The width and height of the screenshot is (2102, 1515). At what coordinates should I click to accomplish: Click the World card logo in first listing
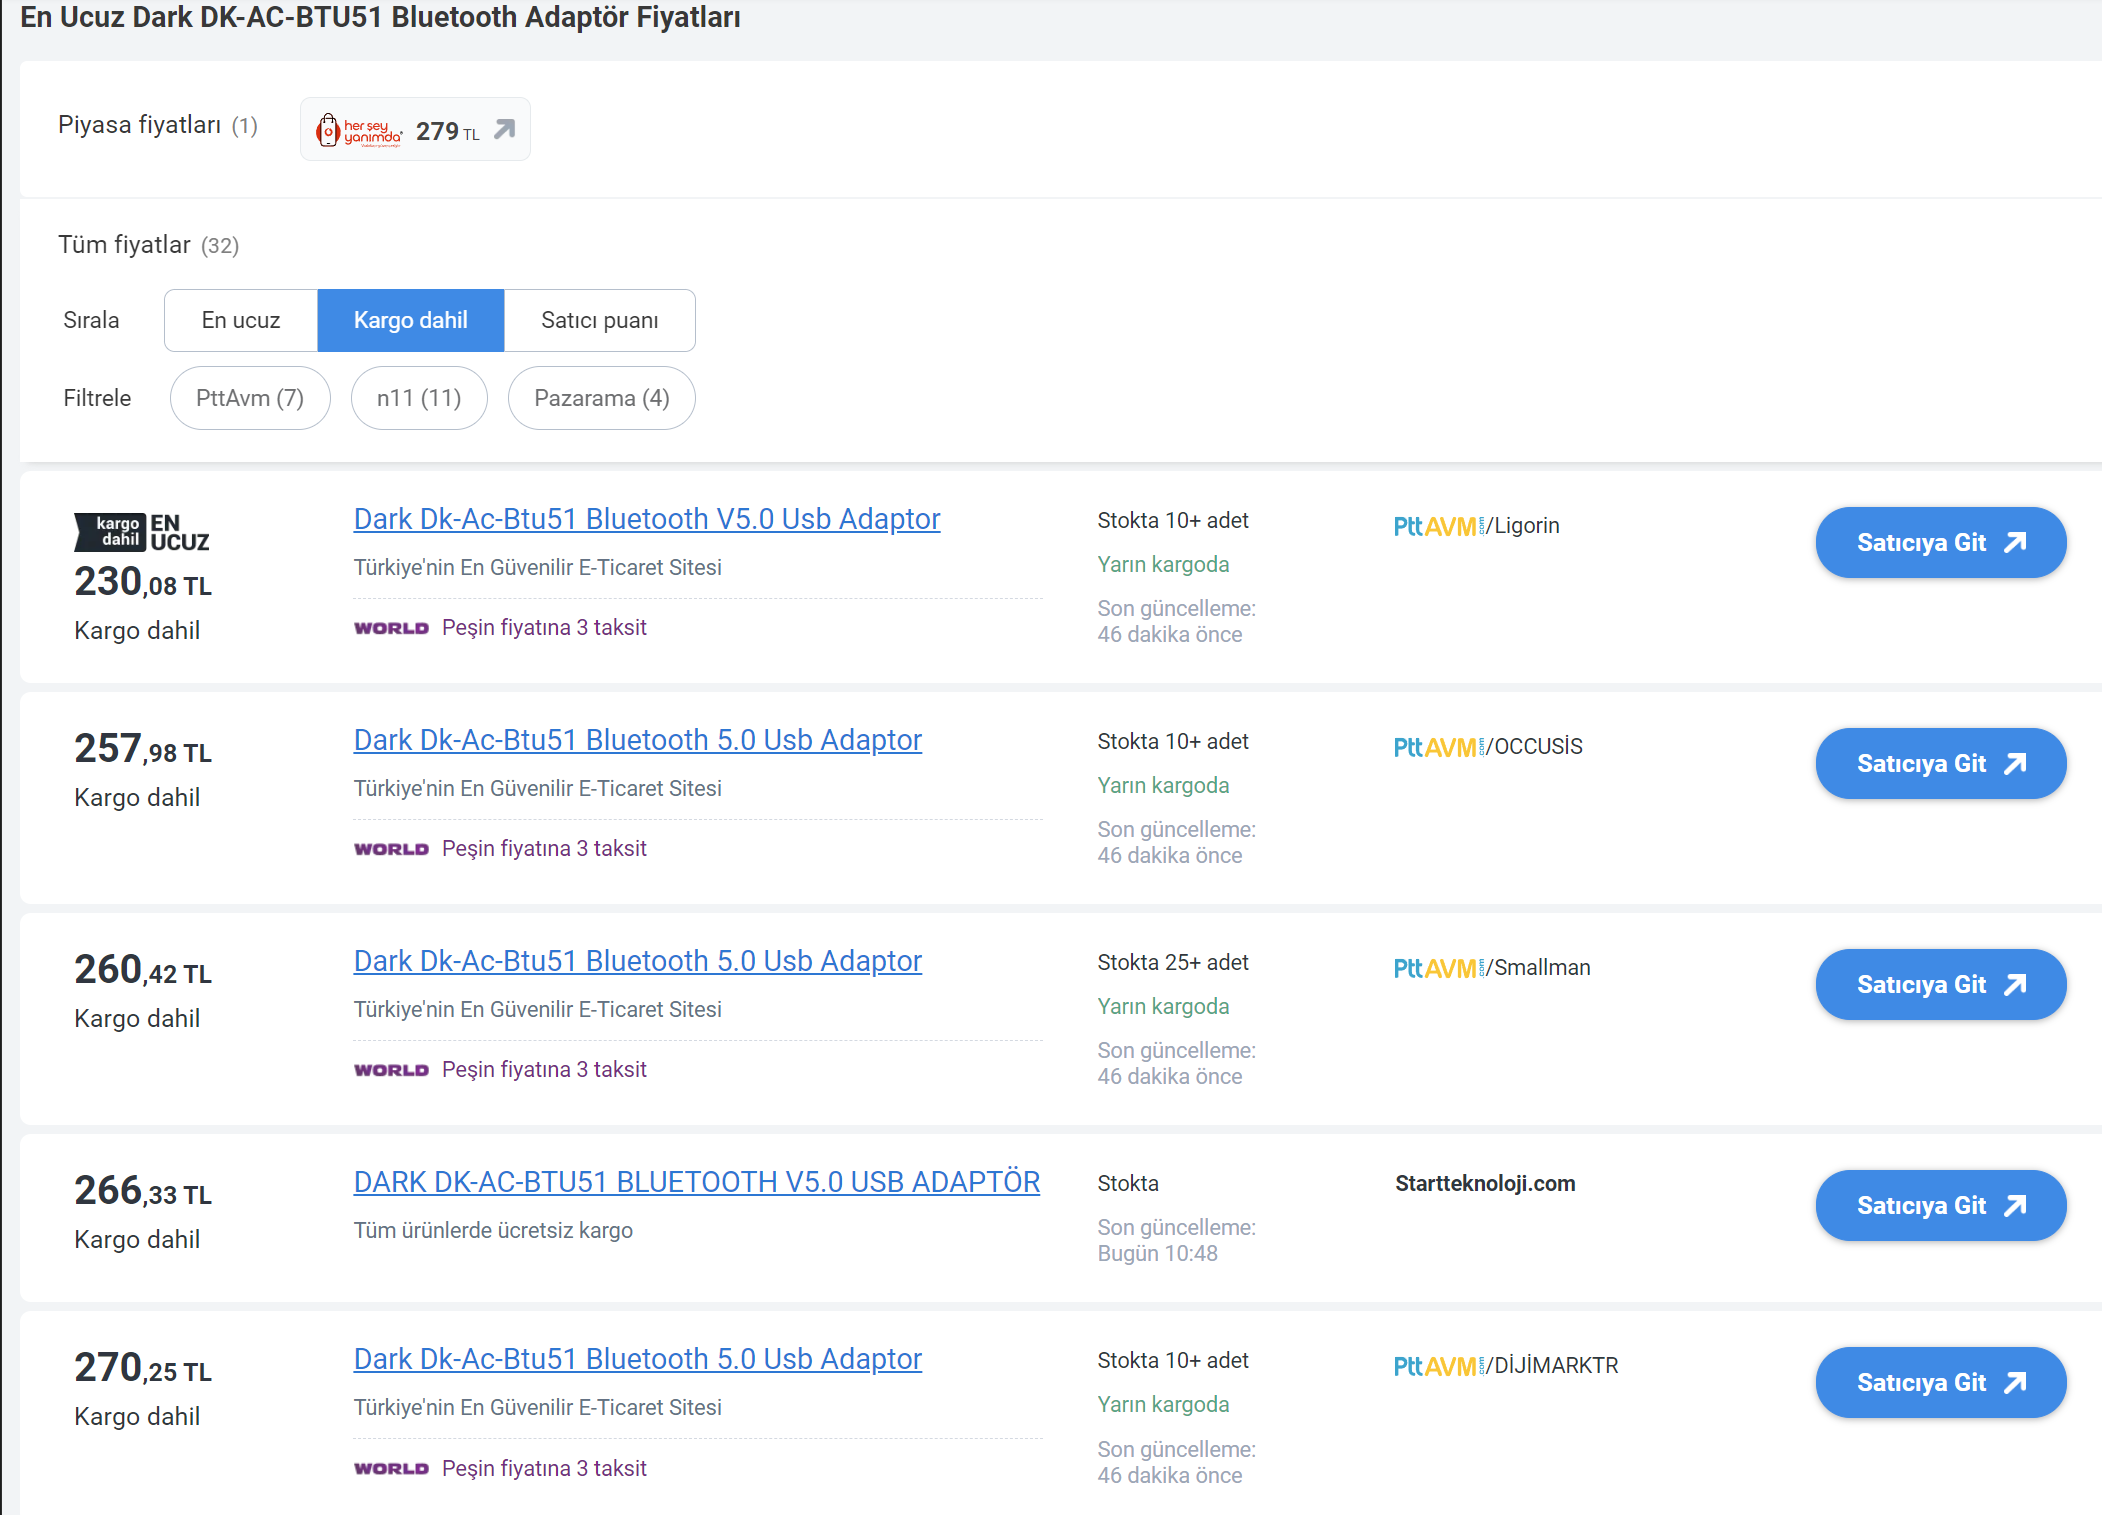[391, 628]
